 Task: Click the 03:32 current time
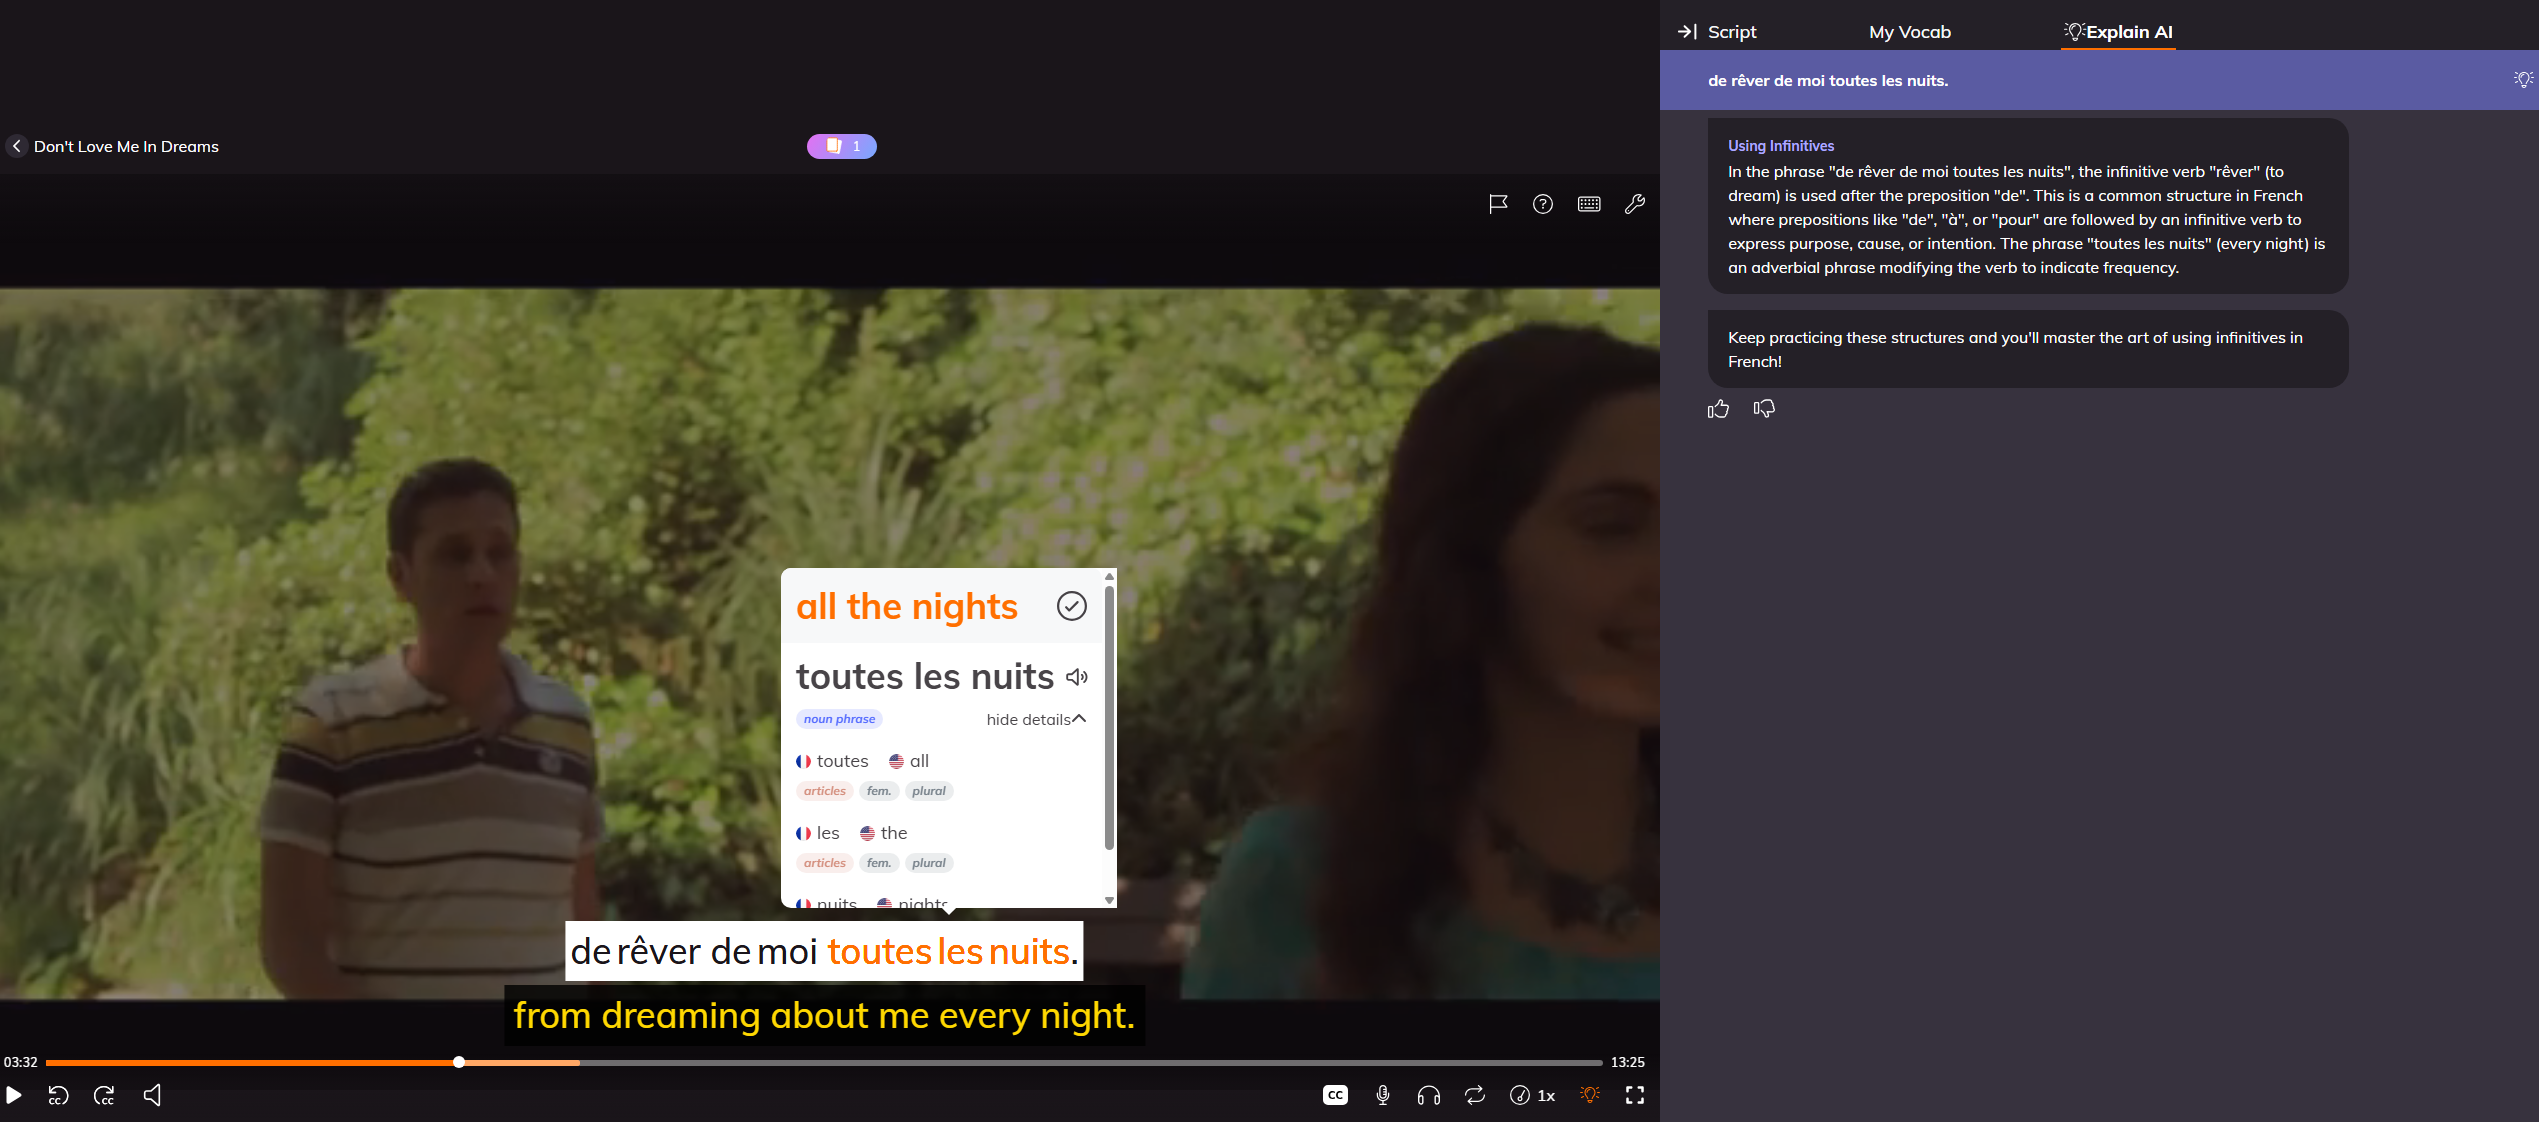pos(21,1062)
